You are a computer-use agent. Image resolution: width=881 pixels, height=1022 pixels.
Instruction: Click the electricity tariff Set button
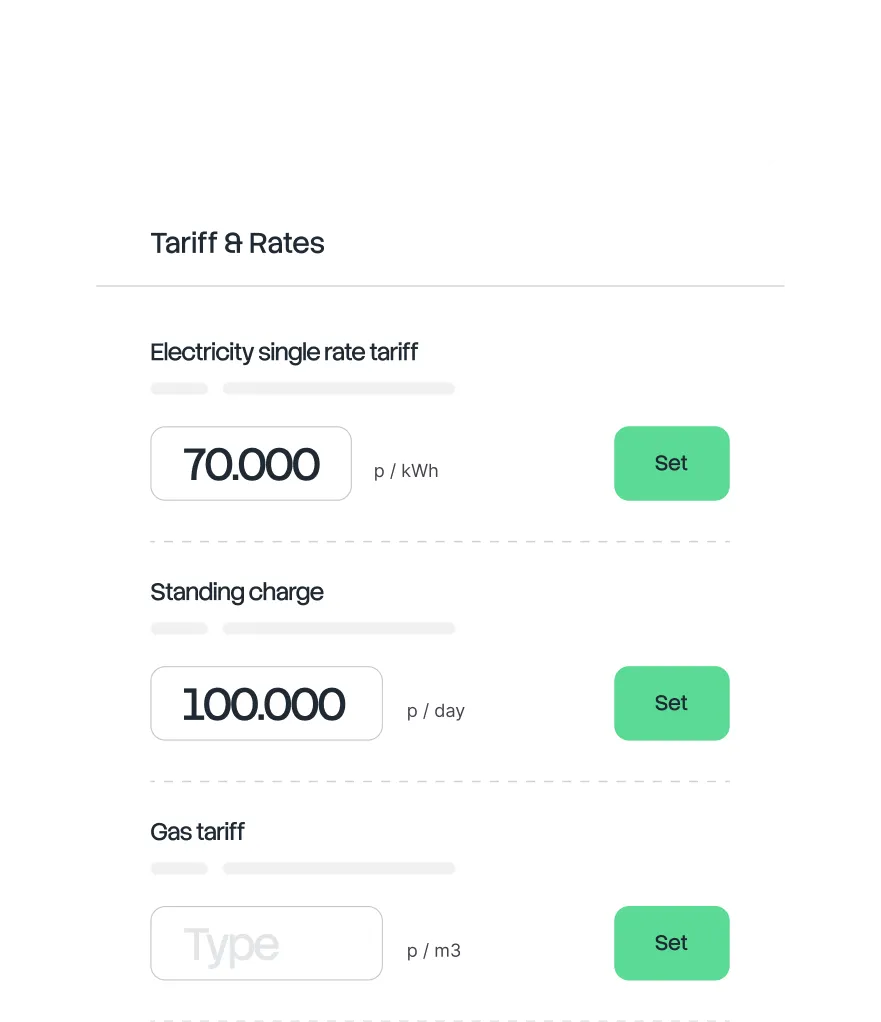pos(671,463)
